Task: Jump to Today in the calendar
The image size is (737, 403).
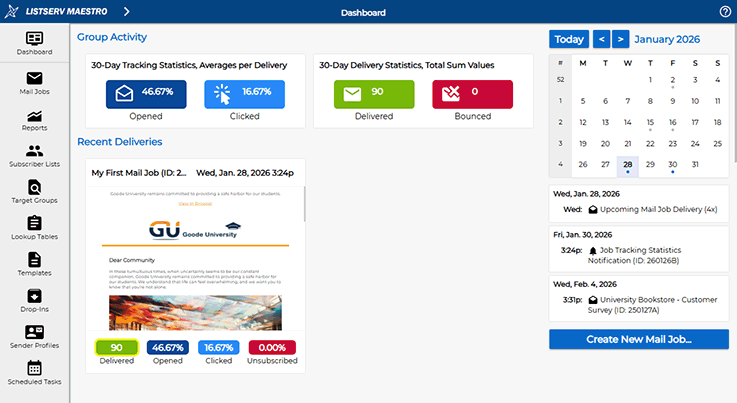Action: click(569, 39)
